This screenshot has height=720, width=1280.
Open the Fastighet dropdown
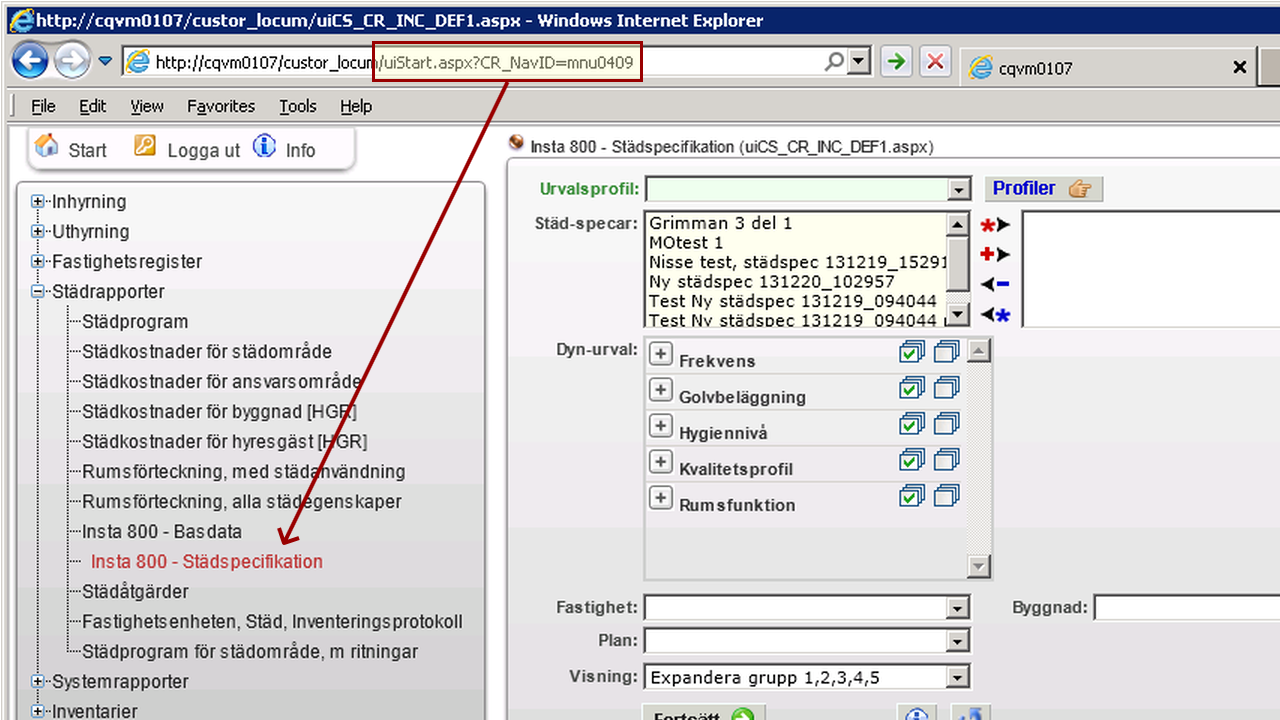pos(959,608)
